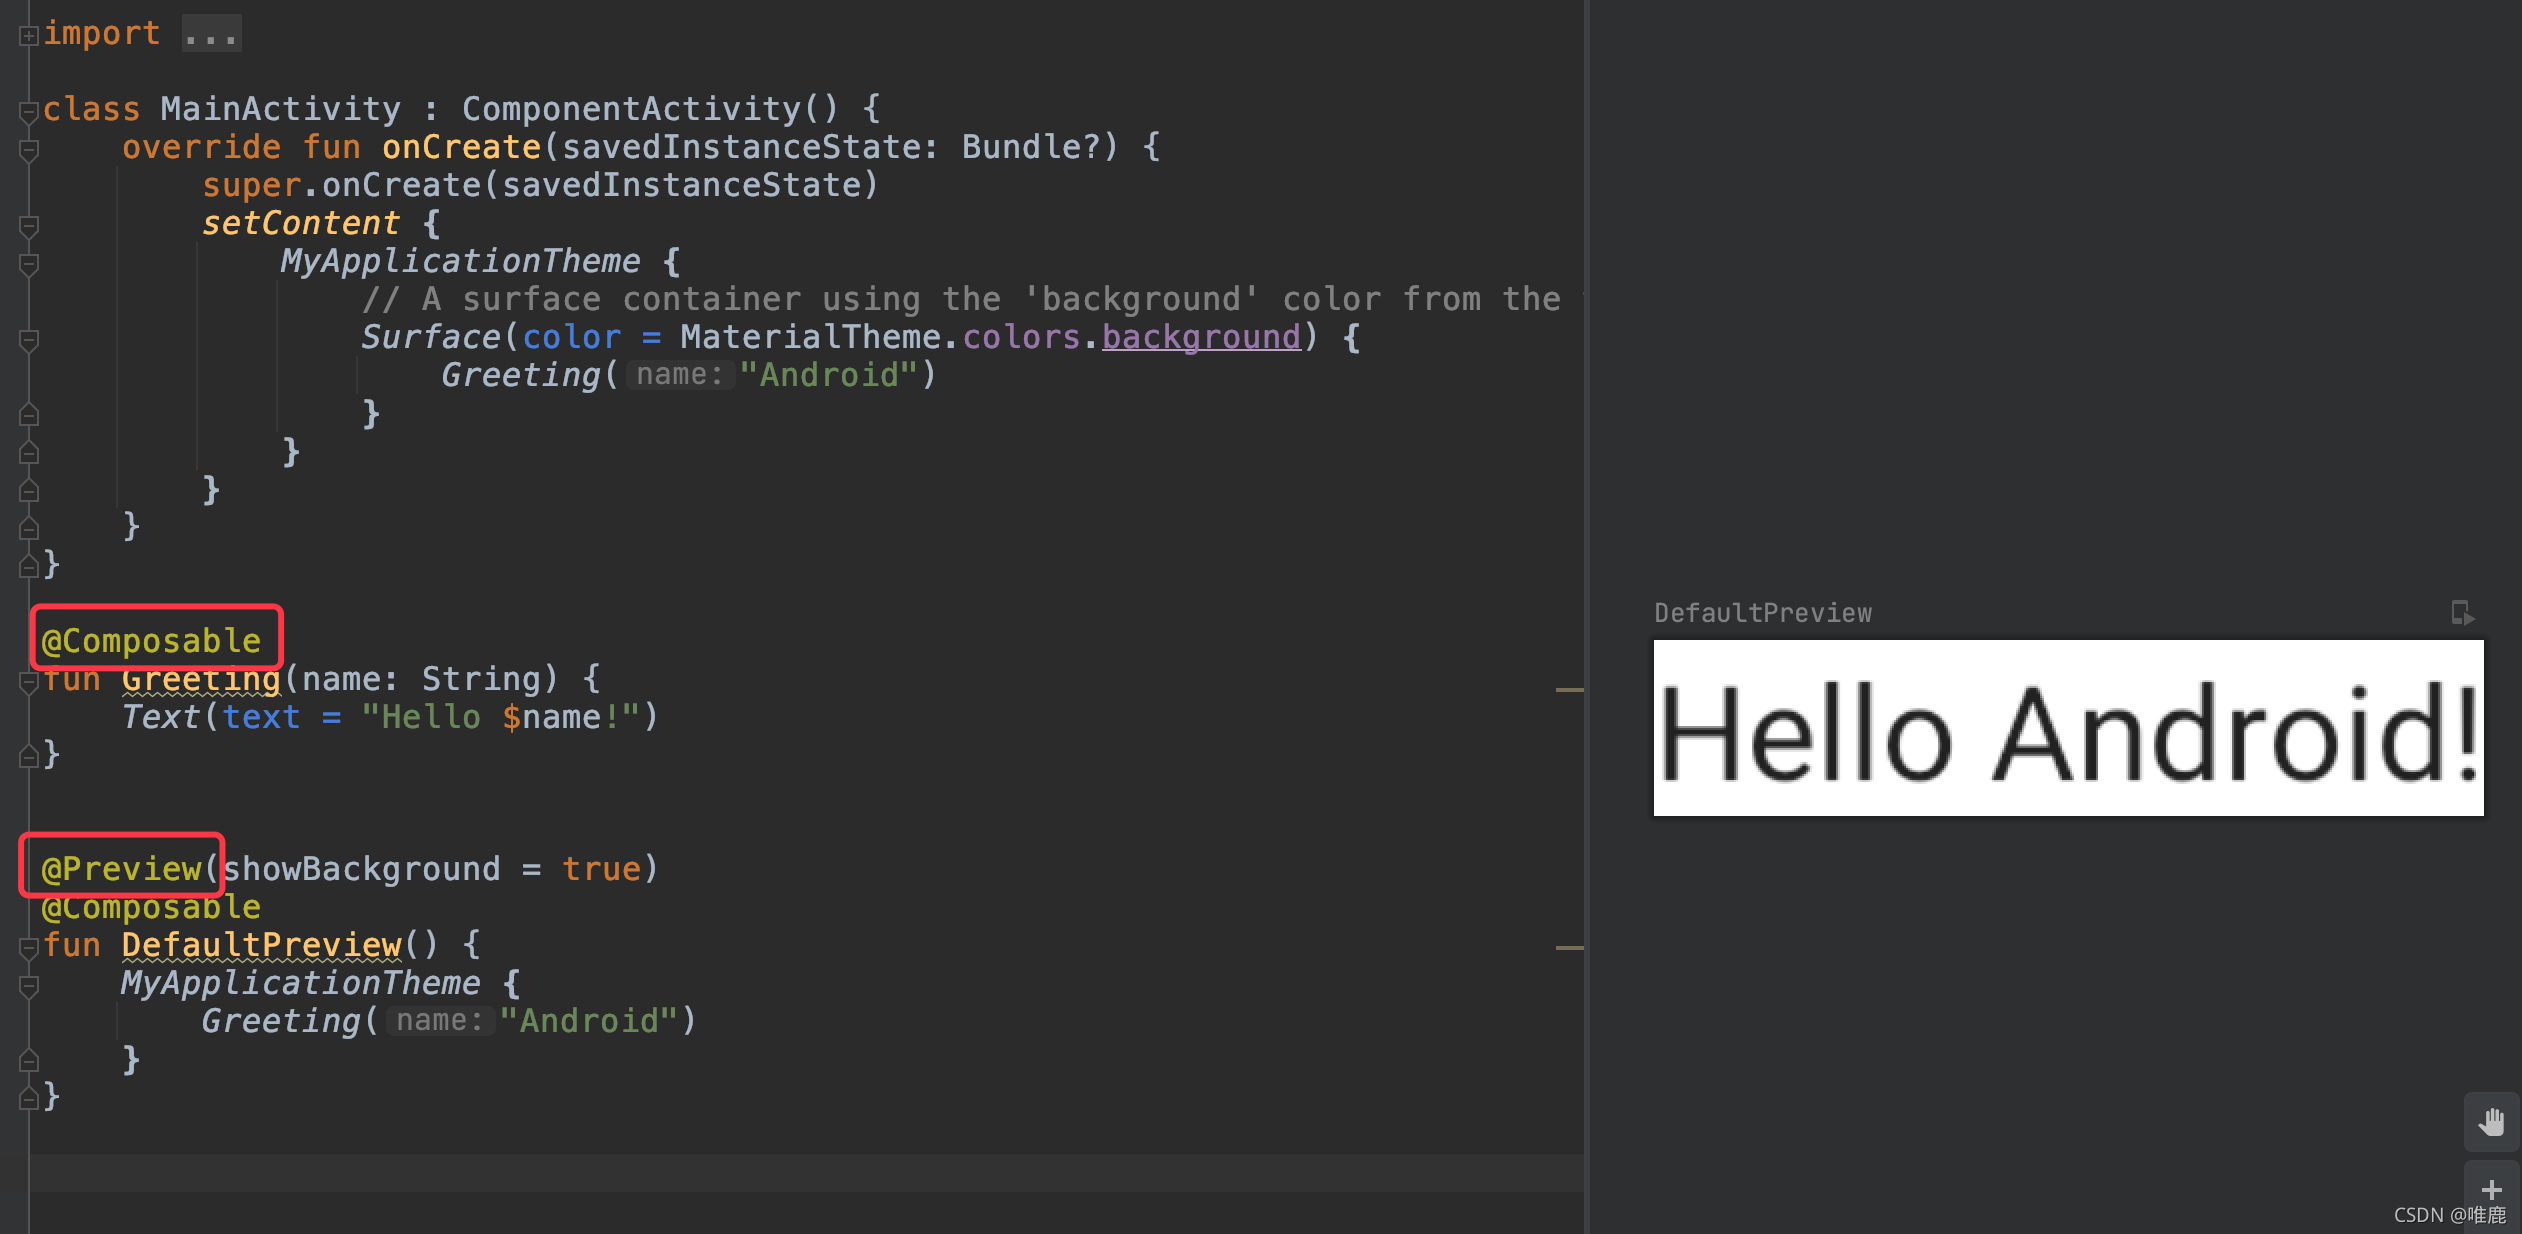Image resolution: width=2522 pixels, height=1234 pixels.
Task: Jump to warning stripe marker for Greeting function
Action: 1569,689
